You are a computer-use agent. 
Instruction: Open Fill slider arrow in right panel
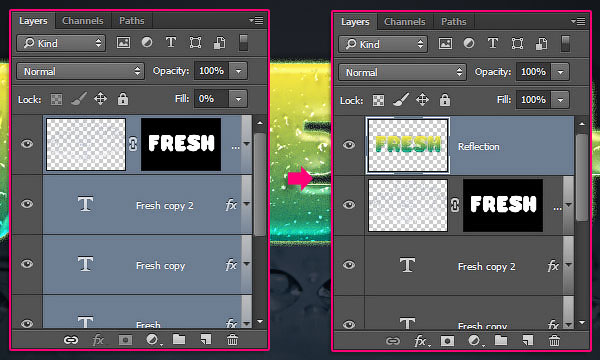560,100
